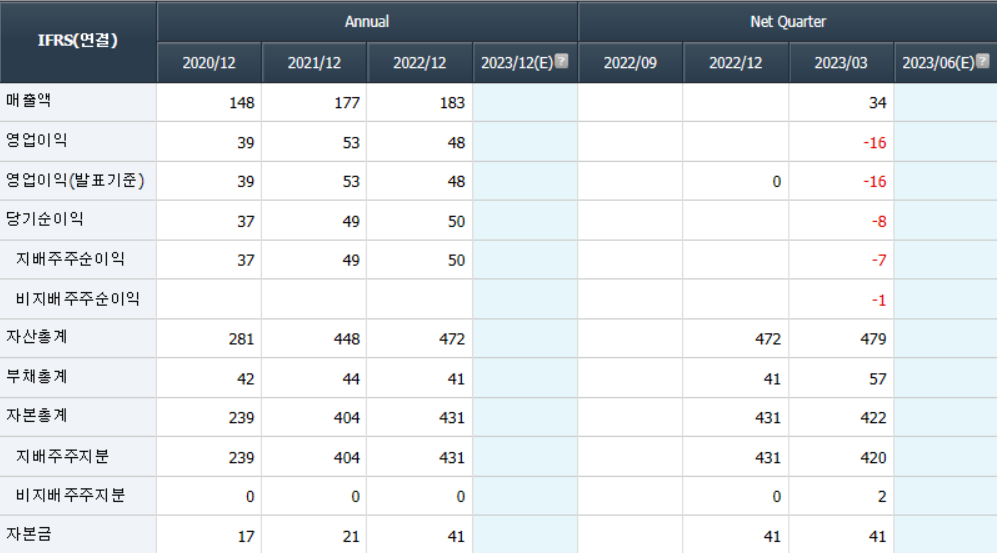Click the red -8 당기순이익 value
This screenshot has height=553, width=997.
pyautogui.click(x=879, y=222)
